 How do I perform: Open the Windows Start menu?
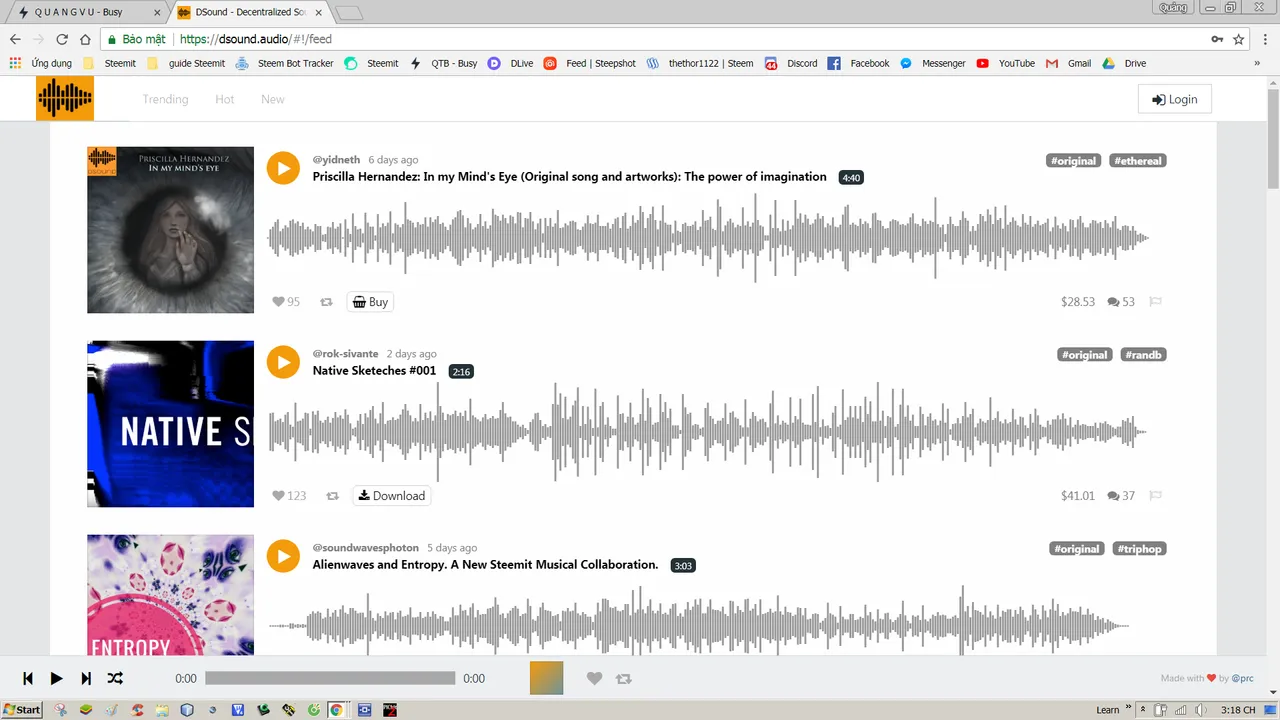point(22,710)
